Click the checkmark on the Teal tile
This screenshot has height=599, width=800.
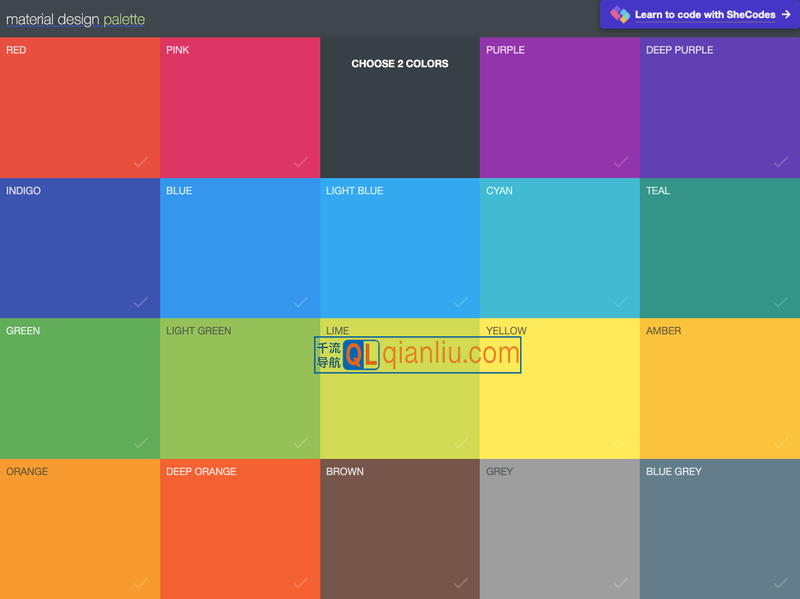(781, 302)
